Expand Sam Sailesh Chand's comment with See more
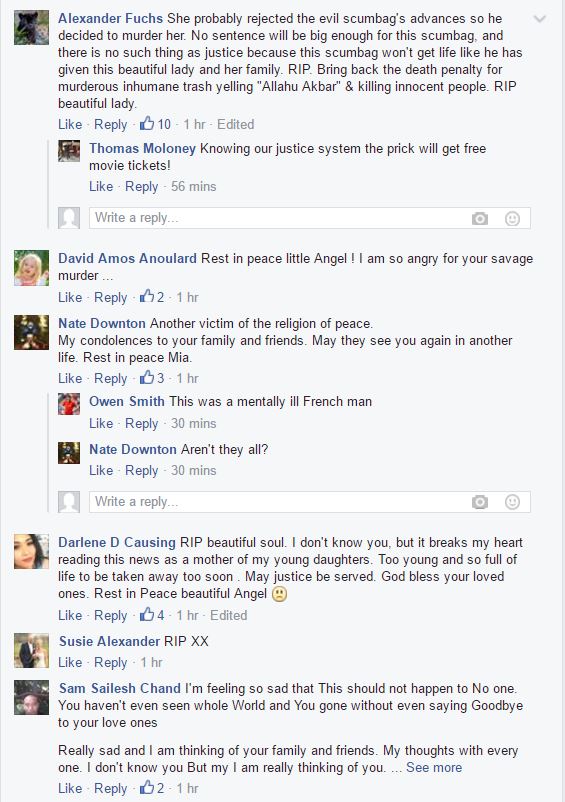 [x=434, y=767]
